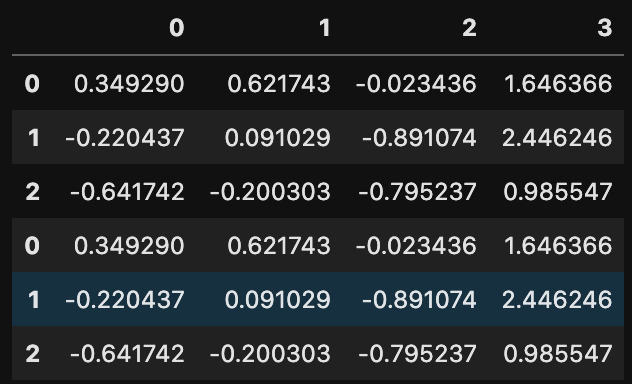Click 0.349290 in the topmost data row
This screenshot has height=384, width=632.
129,84
